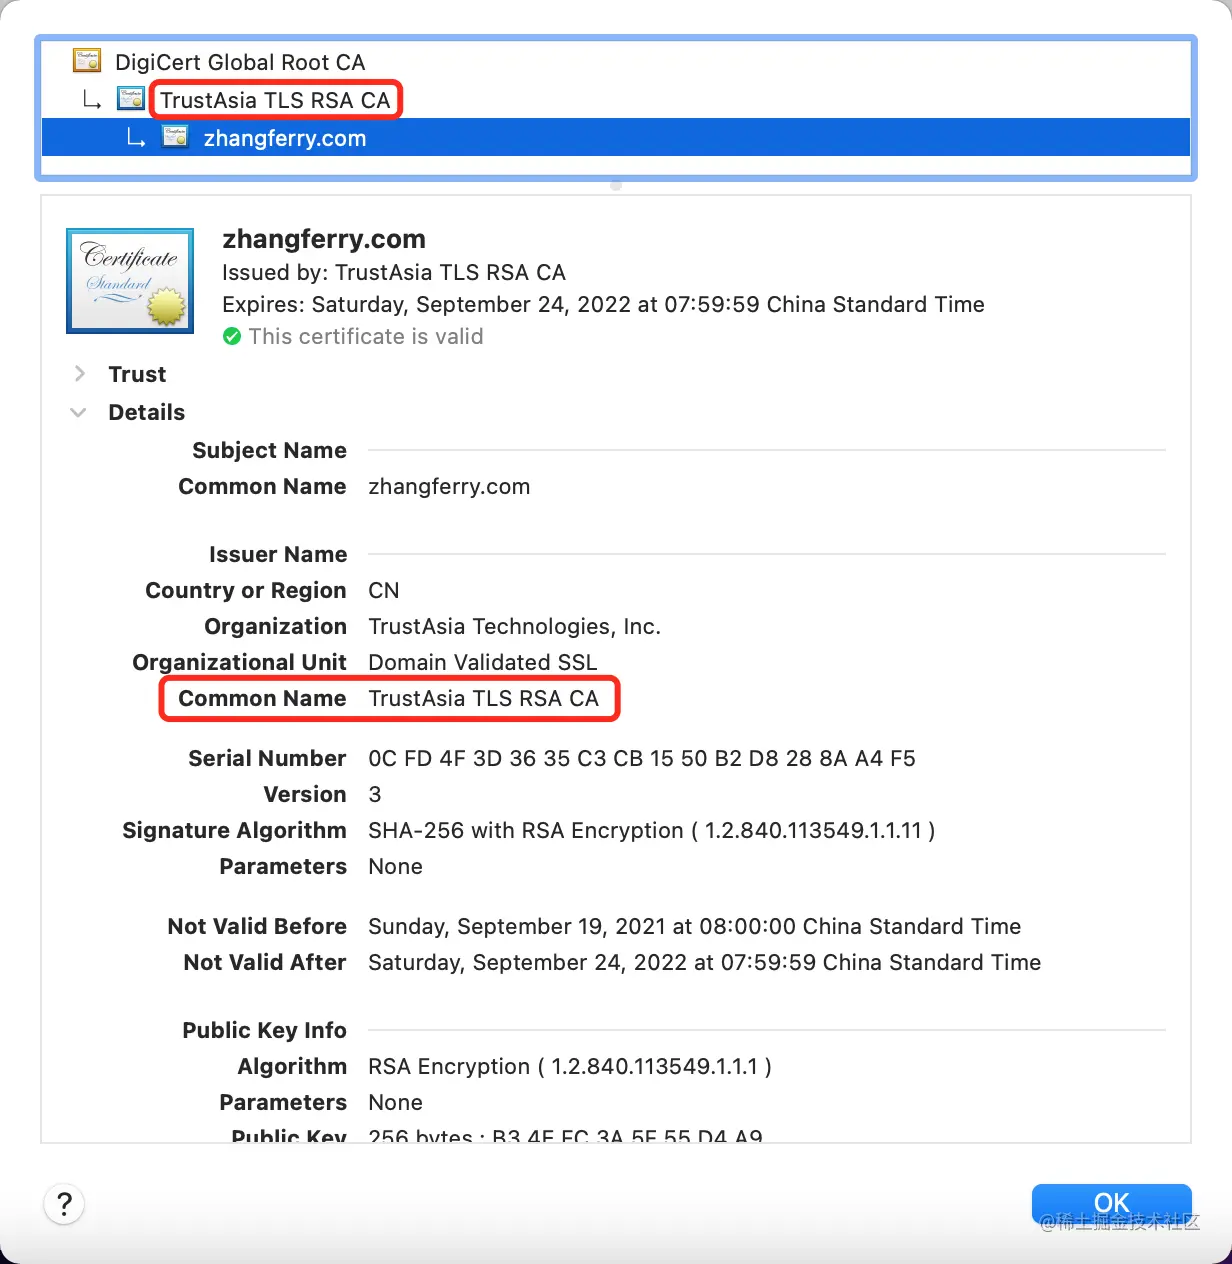Click the Country or Region field label

(x=246, y=590)
